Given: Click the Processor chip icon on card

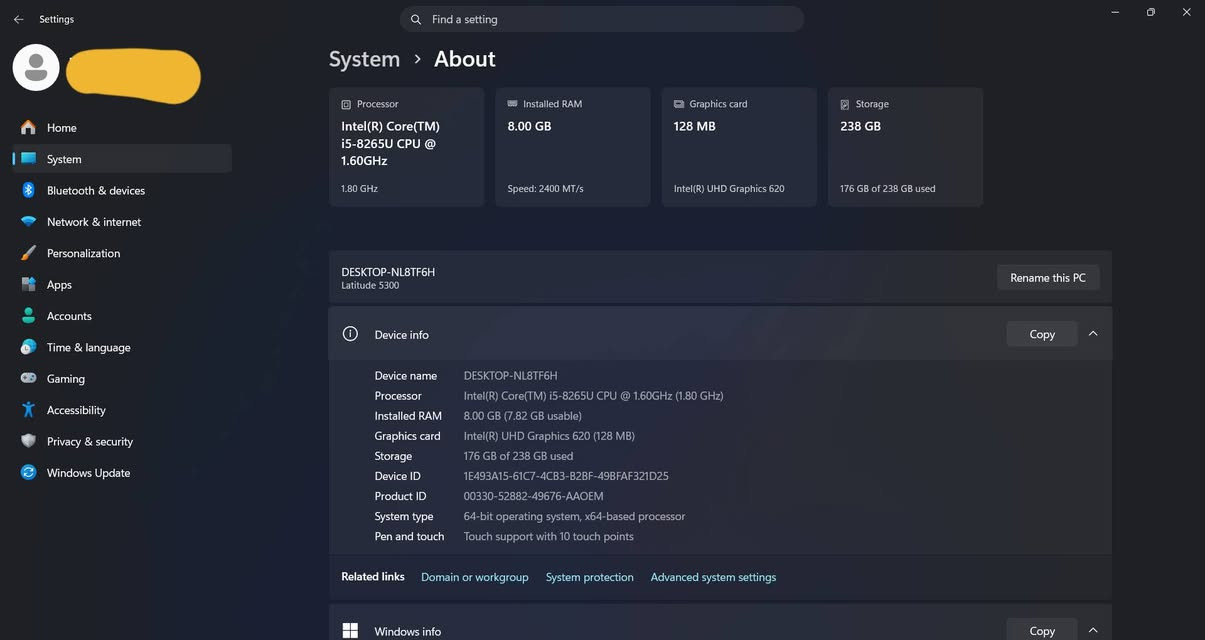Looking at the screenshot, I should pyautogui.click(x=346, y=104).
